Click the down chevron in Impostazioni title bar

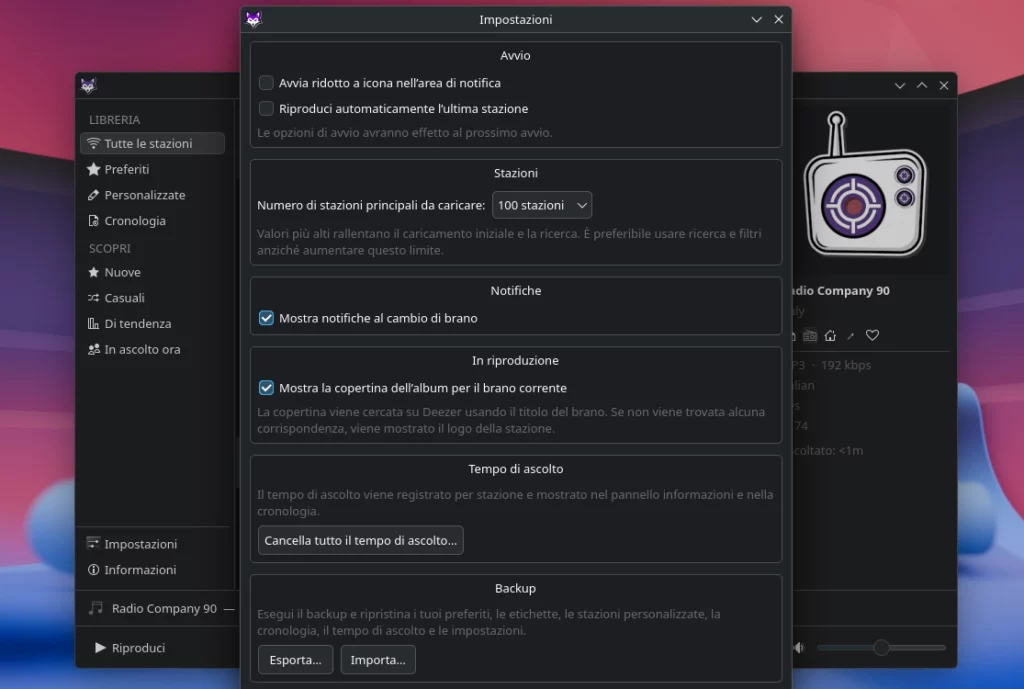pos(756,20)
